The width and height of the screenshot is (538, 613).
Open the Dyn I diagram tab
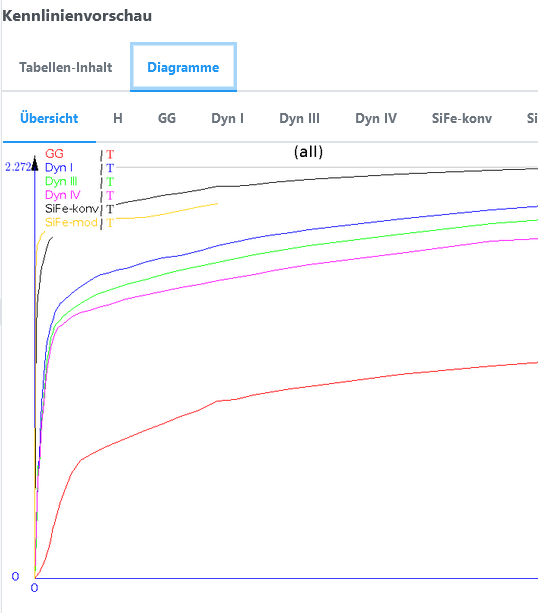(x=228, y=118)
